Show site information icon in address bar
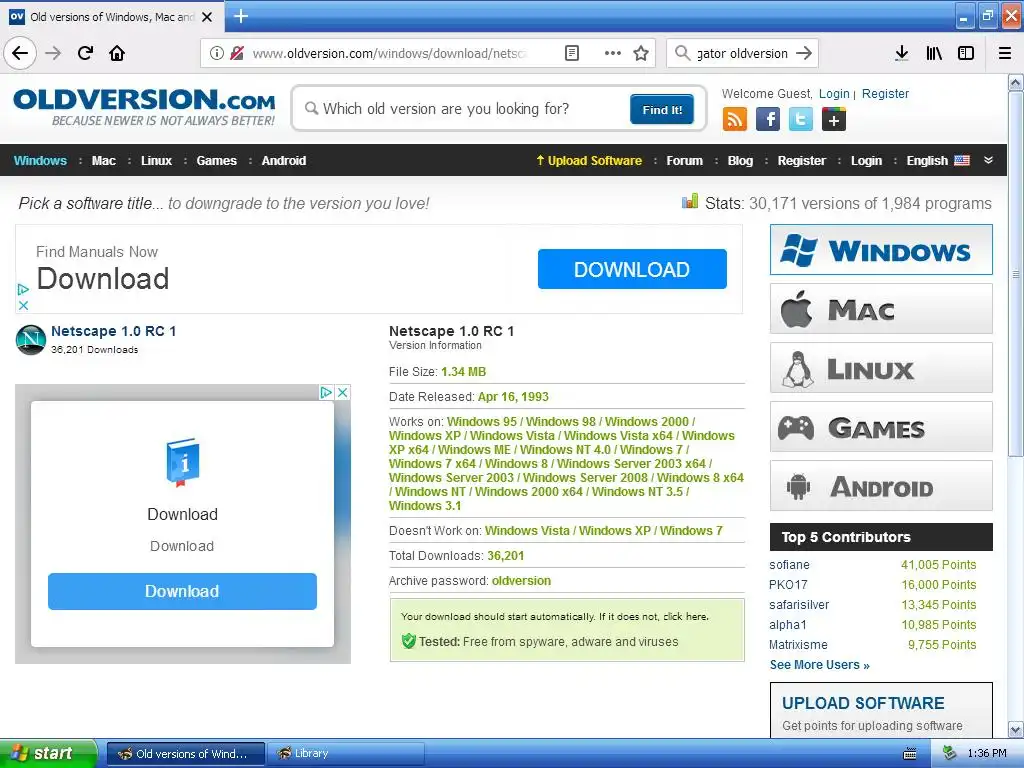Image resolution: width=1024 pixels, height=768 pixels. [217, 53]
